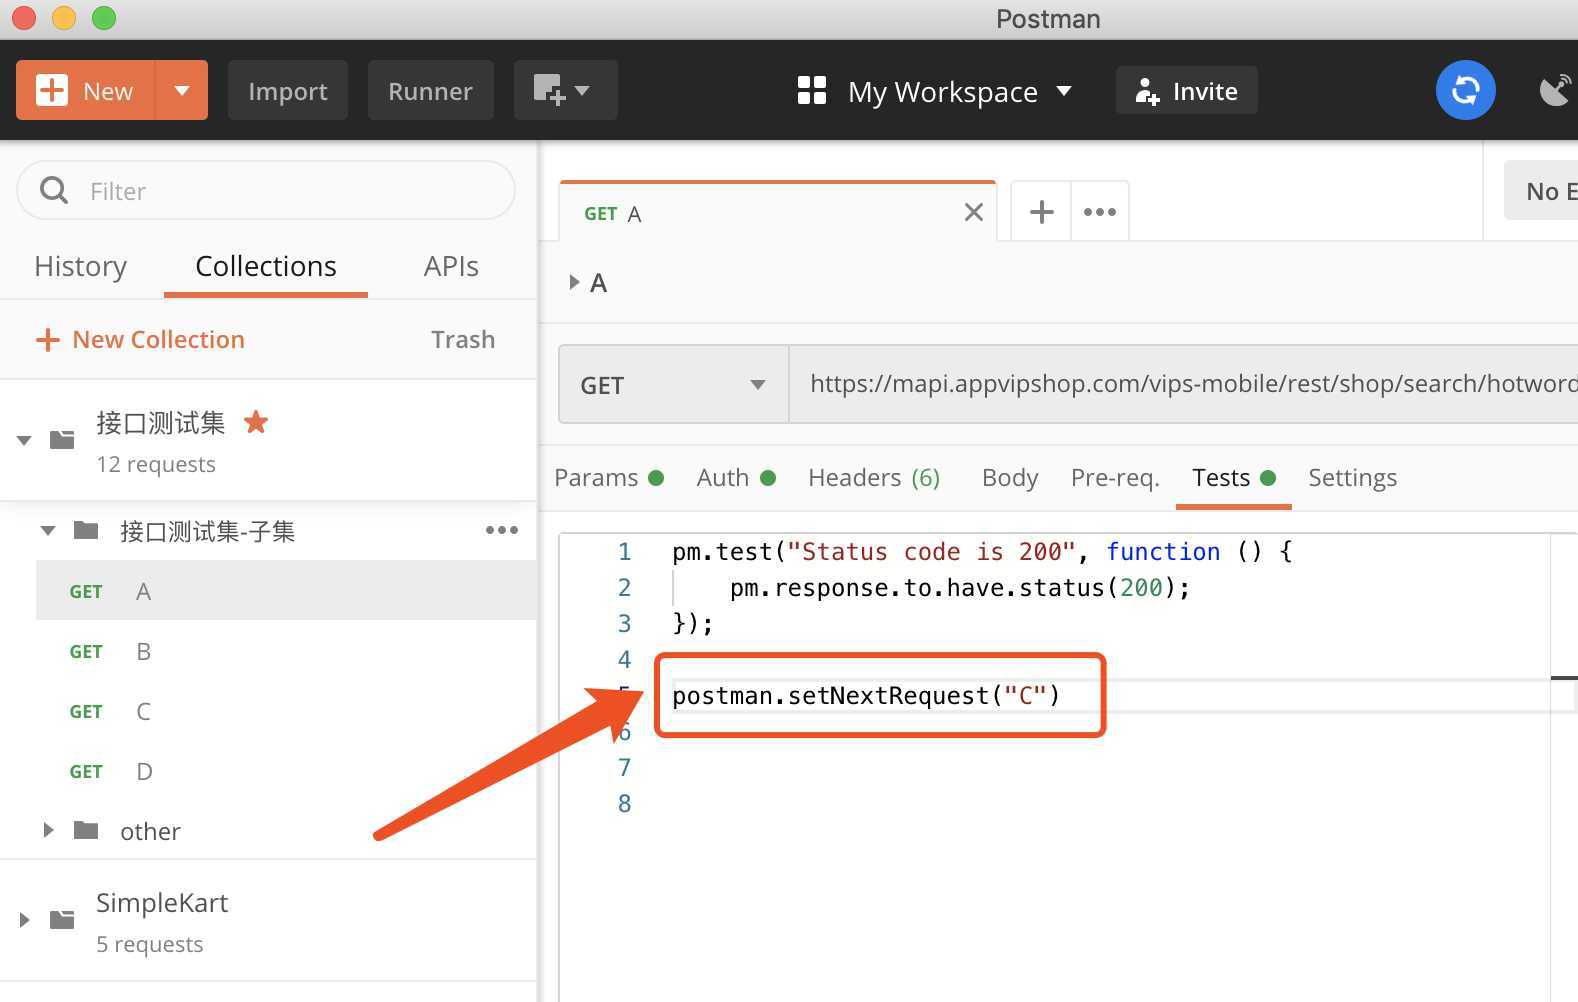Open the Trash link
This screenshot has width=1578, height=1002.
(x=463, y=339)
